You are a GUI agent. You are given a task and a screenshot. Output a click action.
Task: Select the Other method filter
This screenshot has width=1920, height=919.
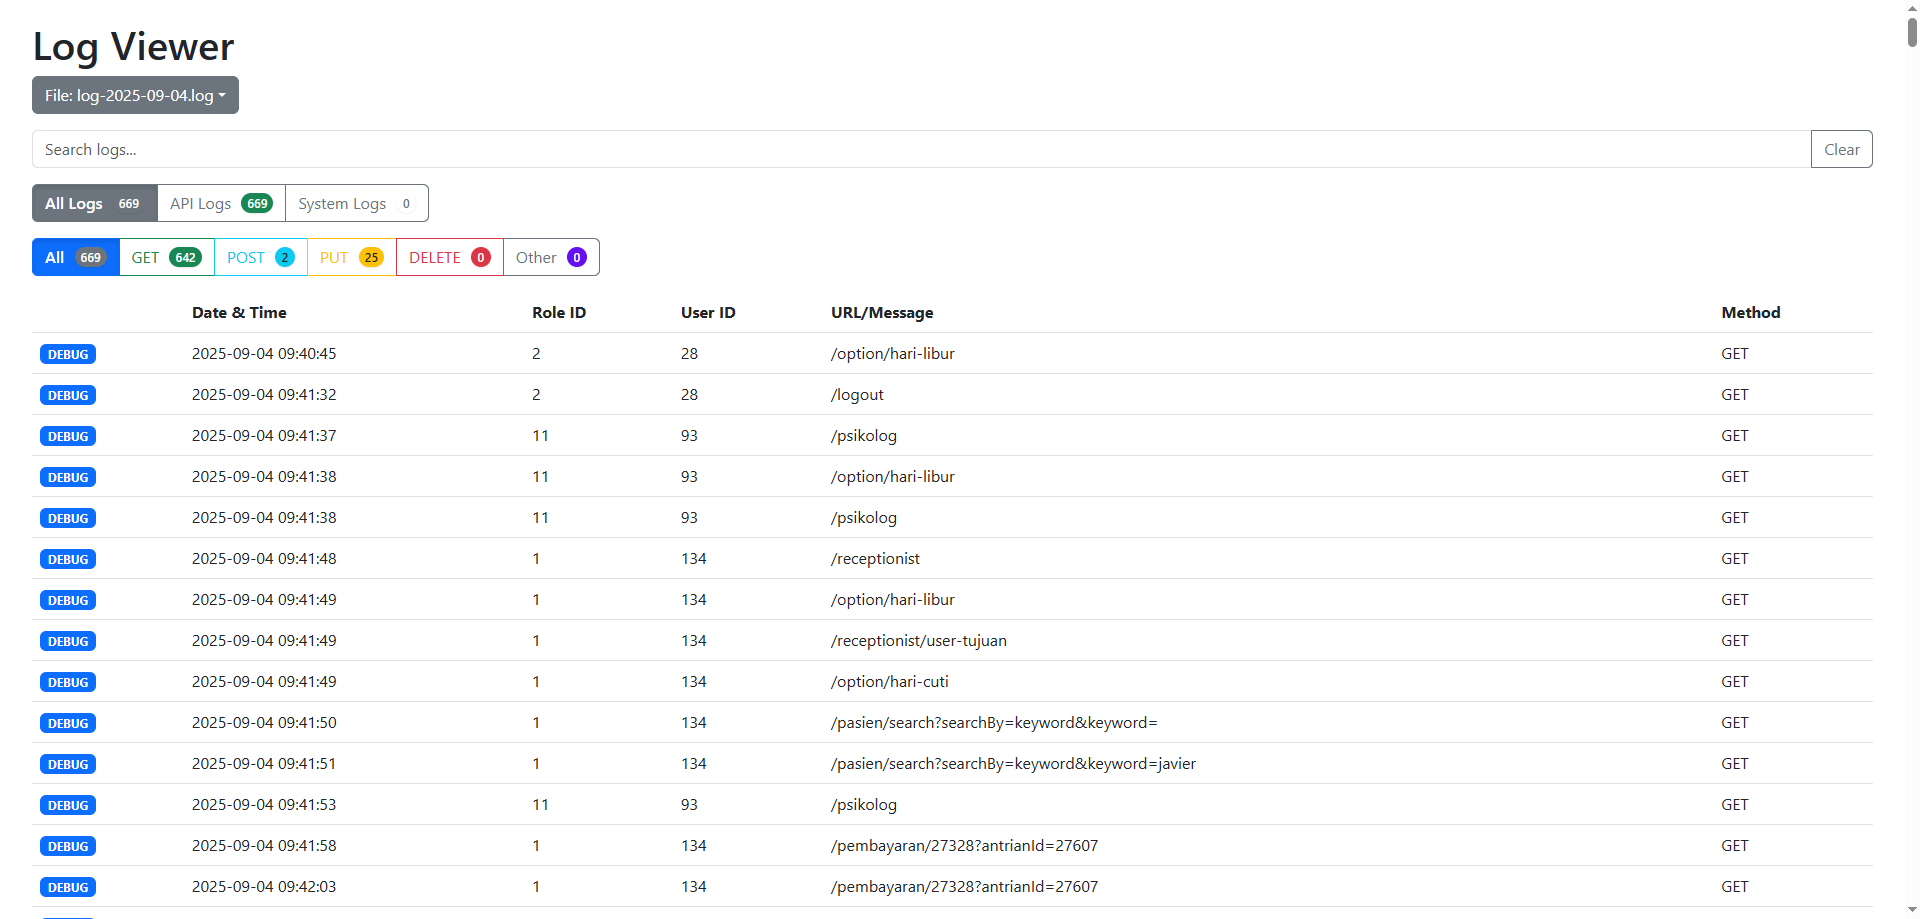coord(551,257)
